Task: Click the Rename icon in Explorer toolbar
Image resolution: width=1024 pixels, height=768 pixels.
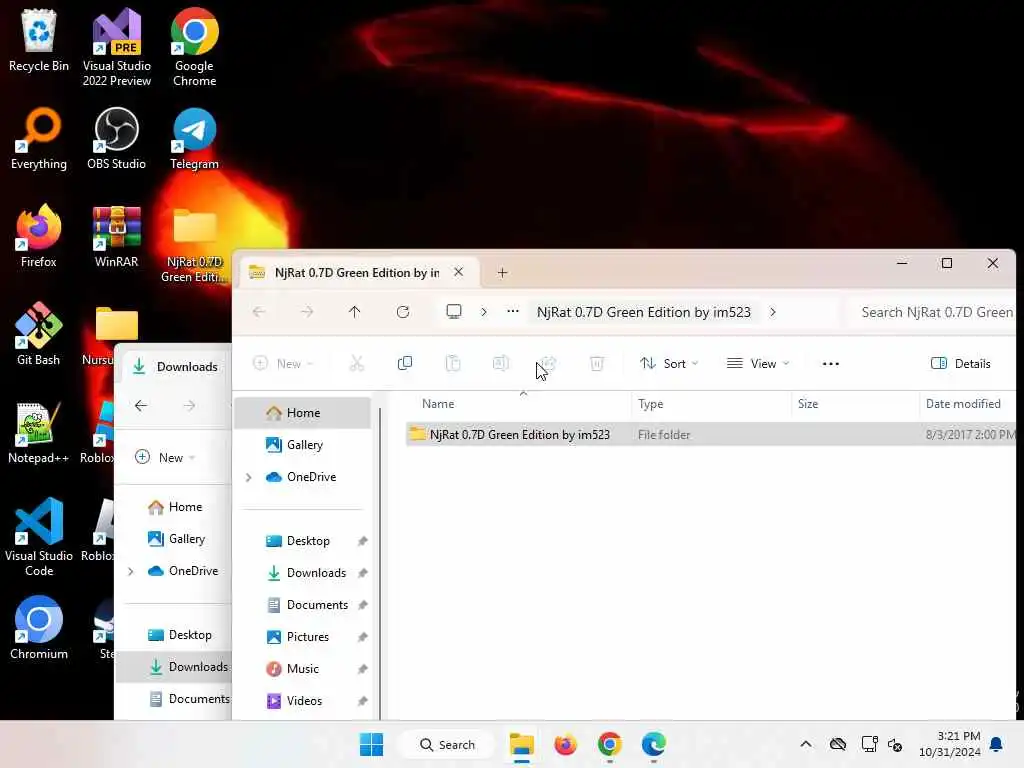Action: coord(501,363)
